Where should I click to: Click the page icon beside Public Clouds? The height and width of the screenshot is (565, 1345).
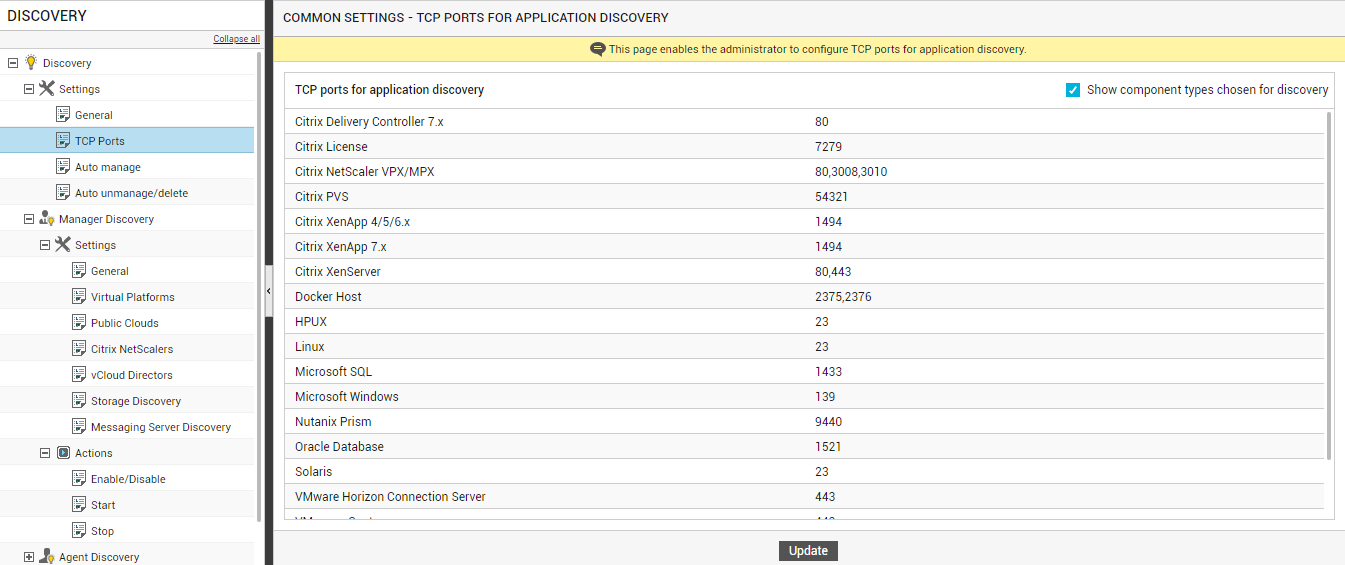79,322
